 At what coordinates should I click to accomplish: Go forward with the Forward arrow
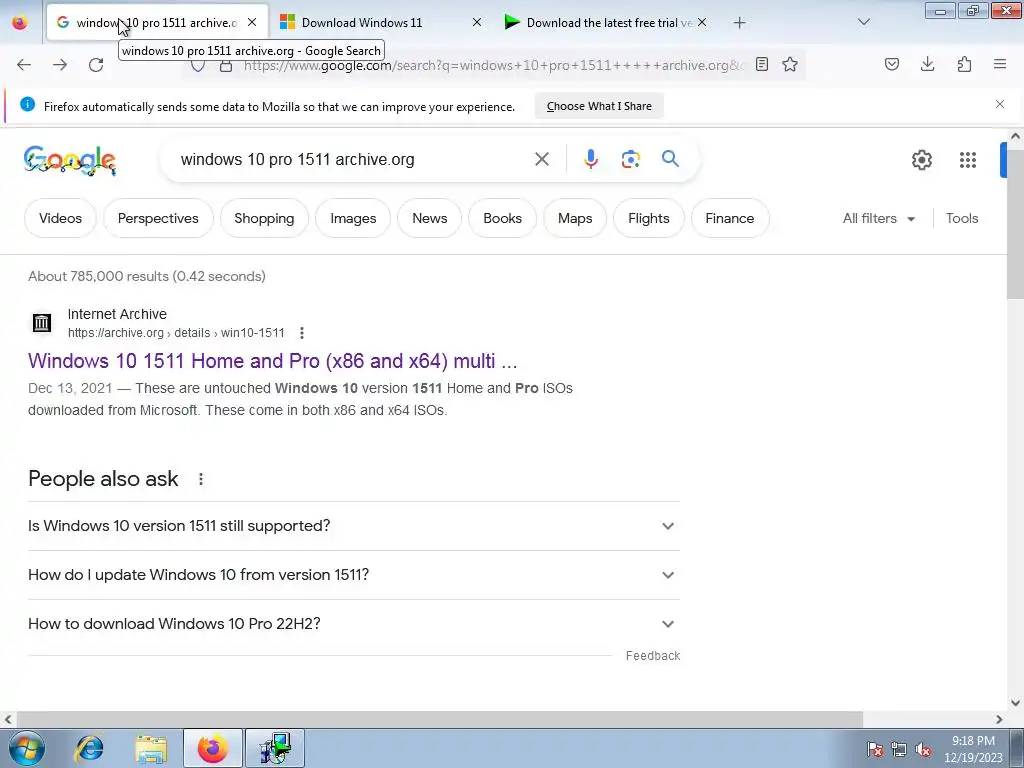pos(60,64)
